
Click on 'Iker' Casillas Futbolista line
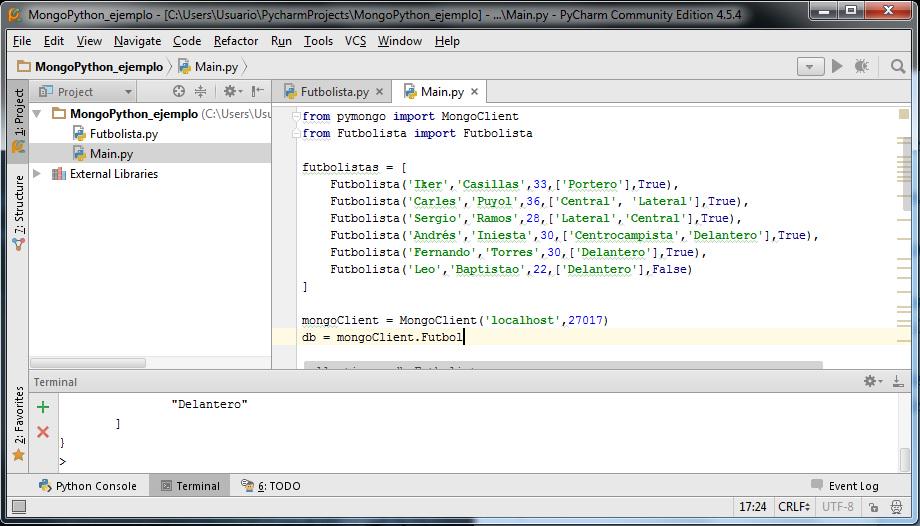504,184
